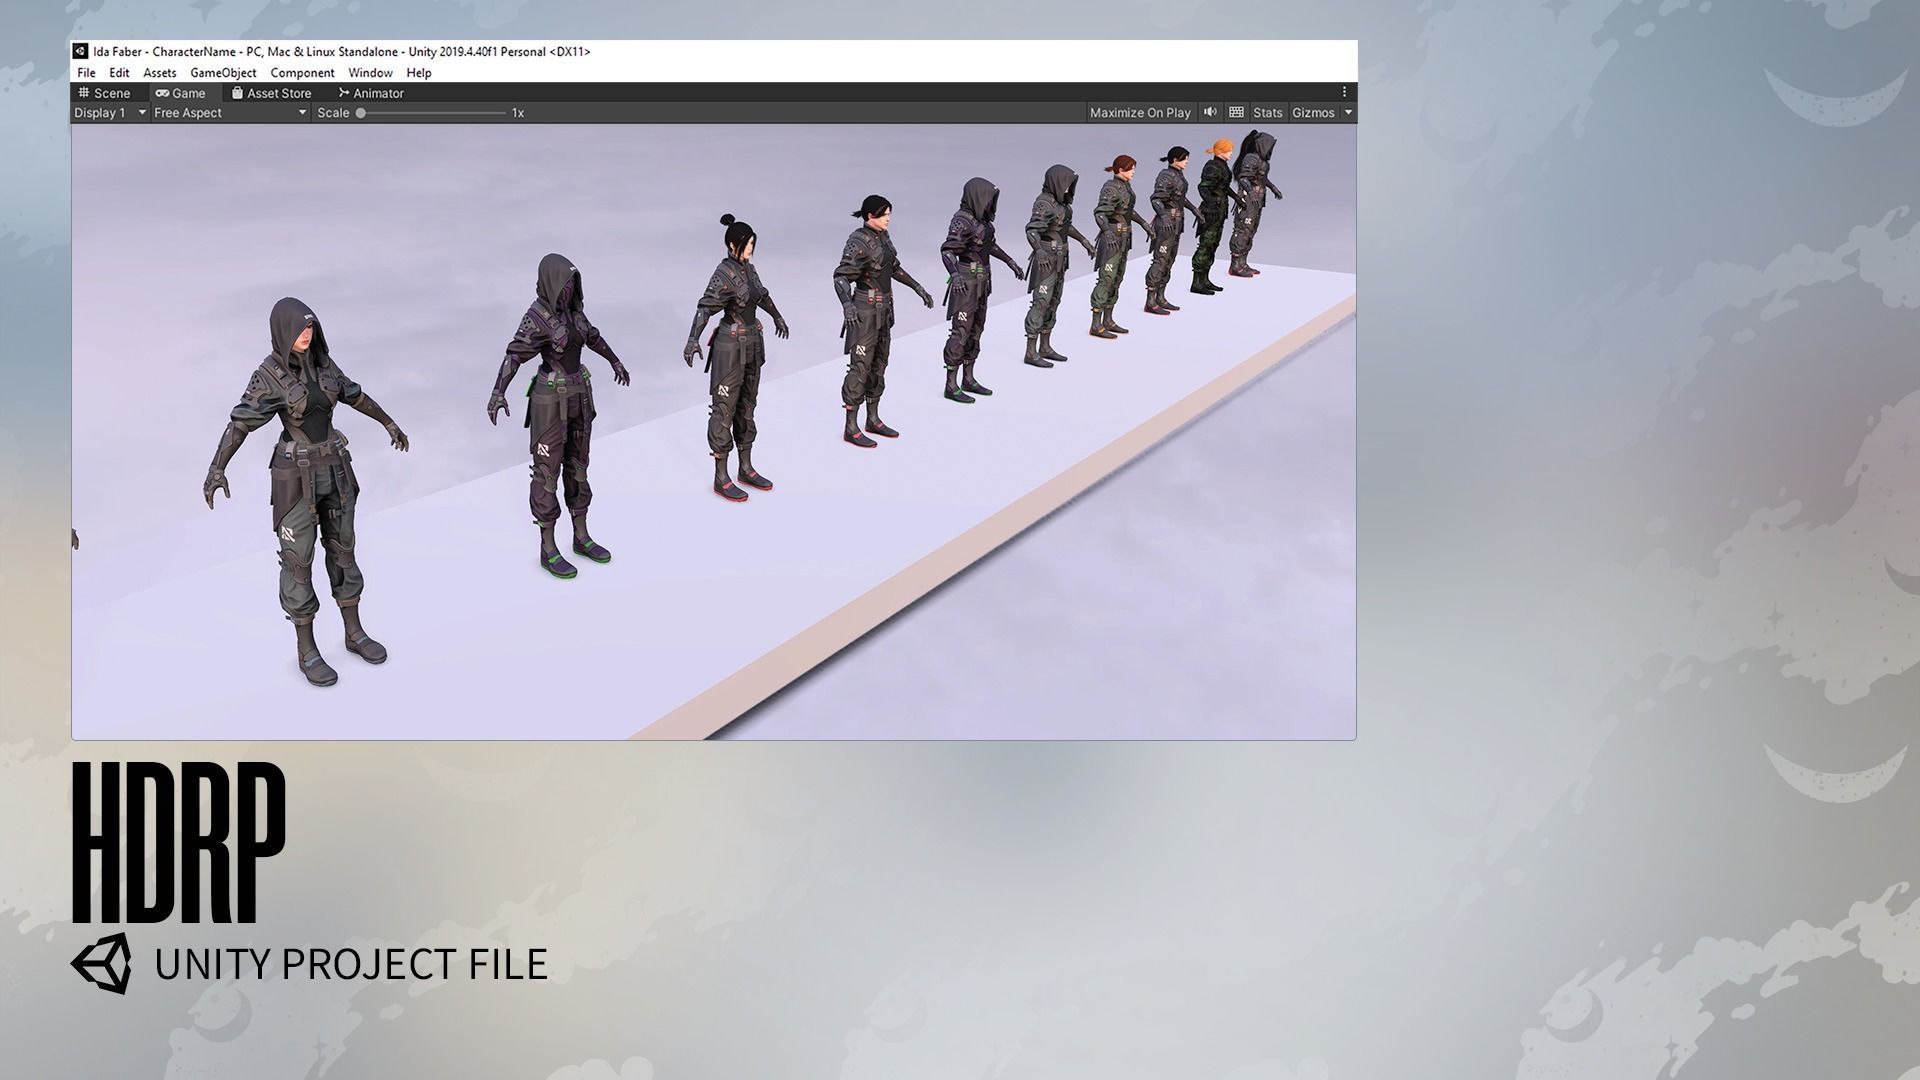Click the Asset Store bag icon
Image resolution: width=1920 pixels, height=1080 pixels.
click(237, 93)
